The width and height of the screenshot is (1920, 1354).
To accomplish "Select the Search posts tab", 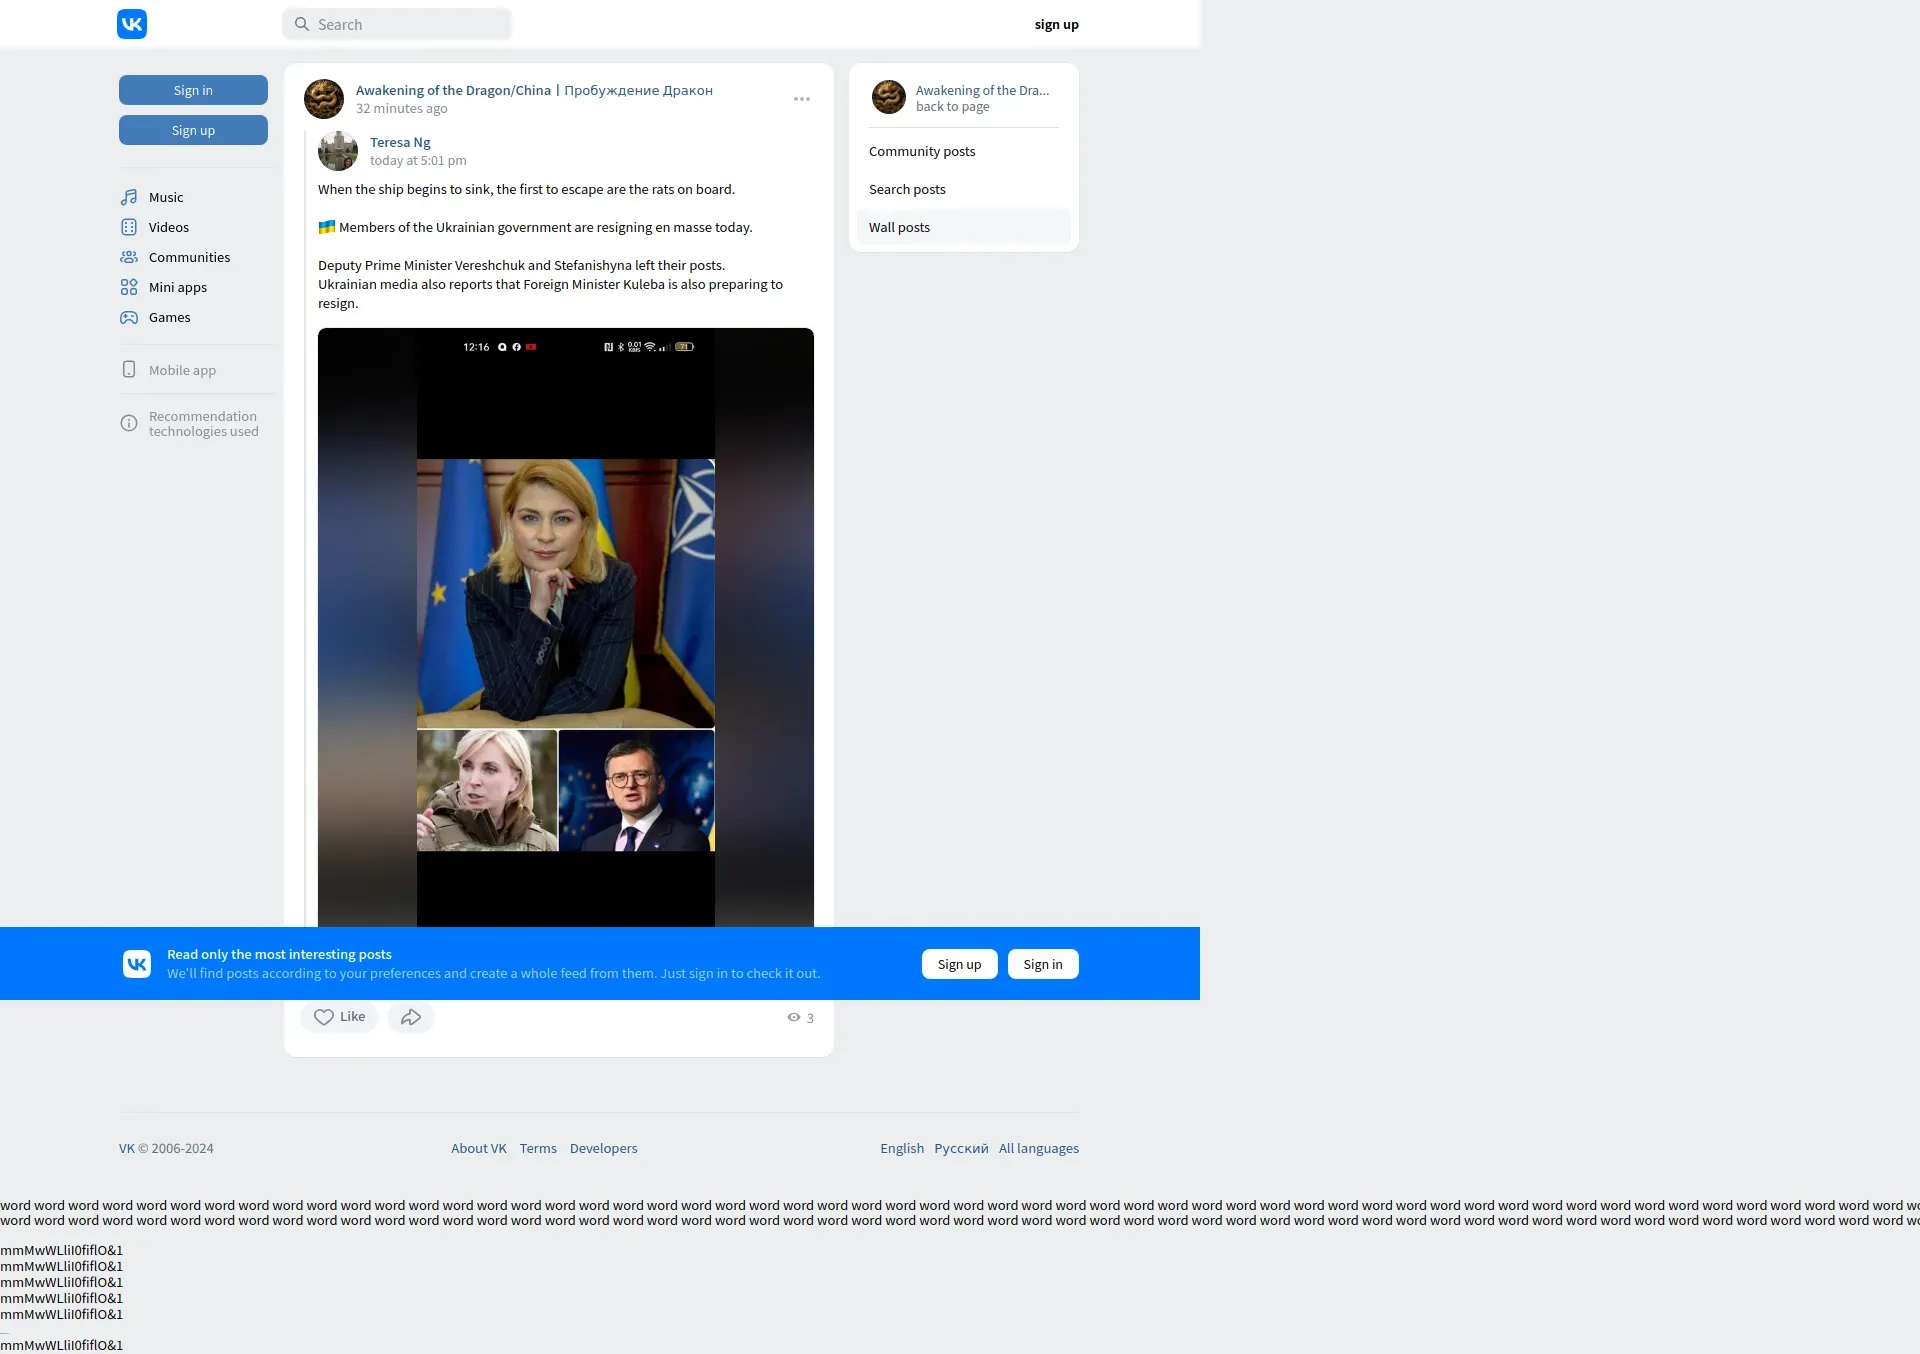I will [x=907, y=189].
